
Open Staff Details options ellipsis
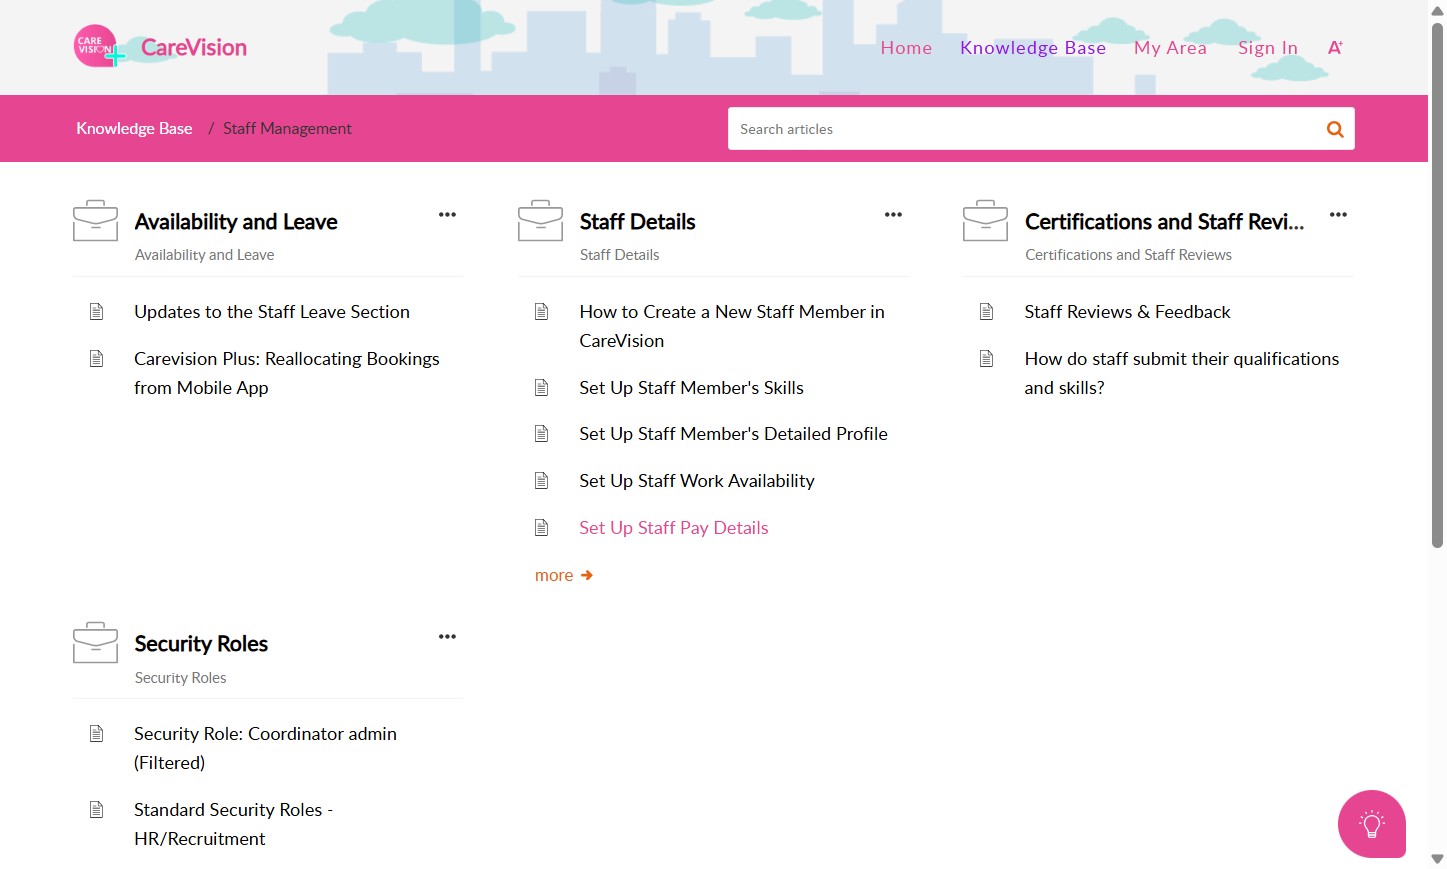point(893,215)
